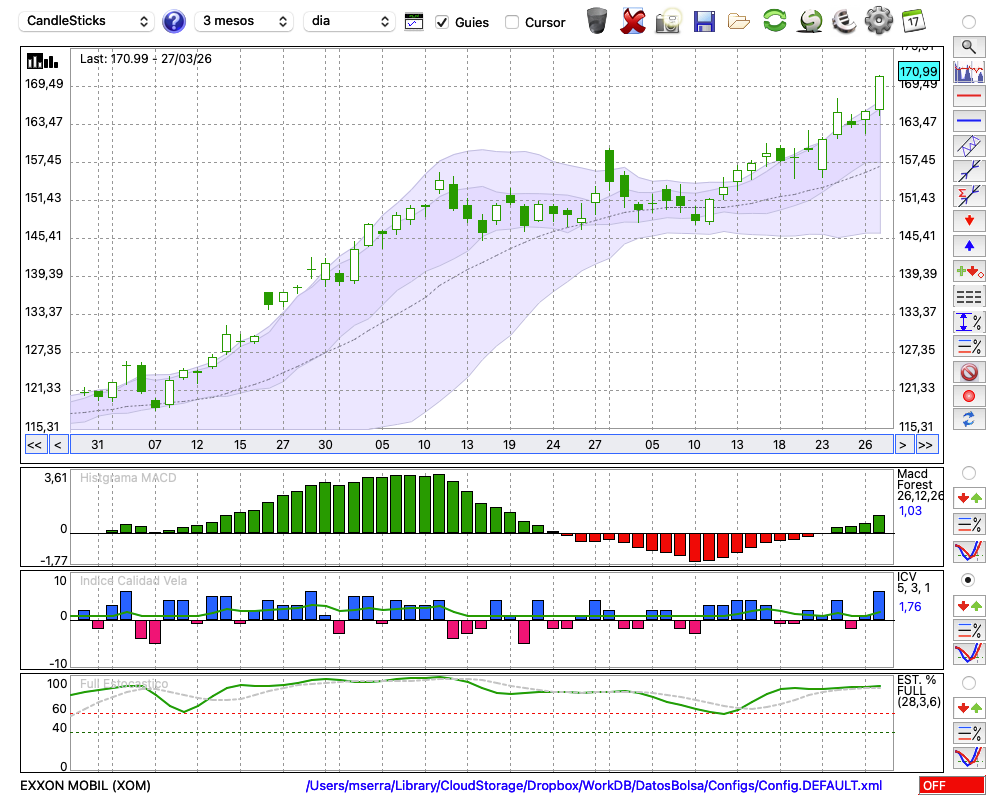Click the blue floppy disk save icon
Image resolution: width=1000 pixels, height=800 pixels.
[704, 20]
